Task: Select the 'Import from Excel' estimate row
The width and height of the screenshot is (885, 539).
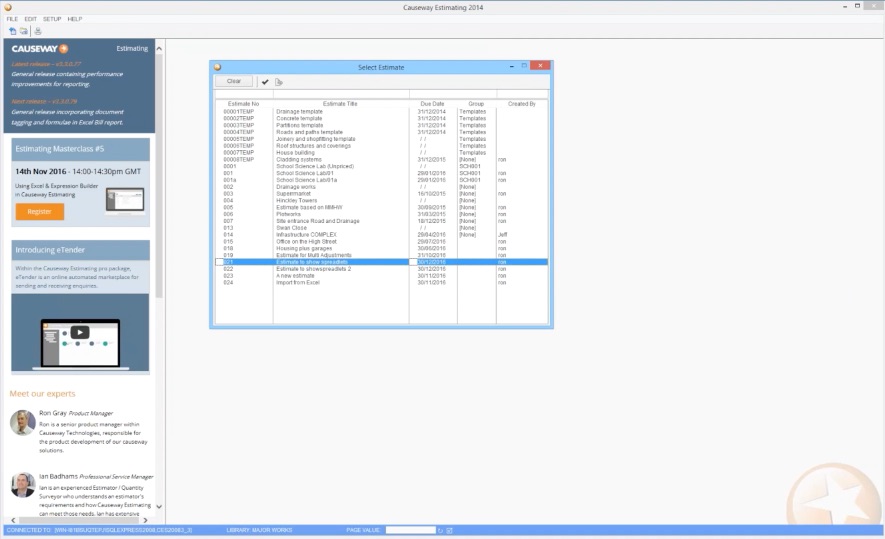Action: (382, 283)
